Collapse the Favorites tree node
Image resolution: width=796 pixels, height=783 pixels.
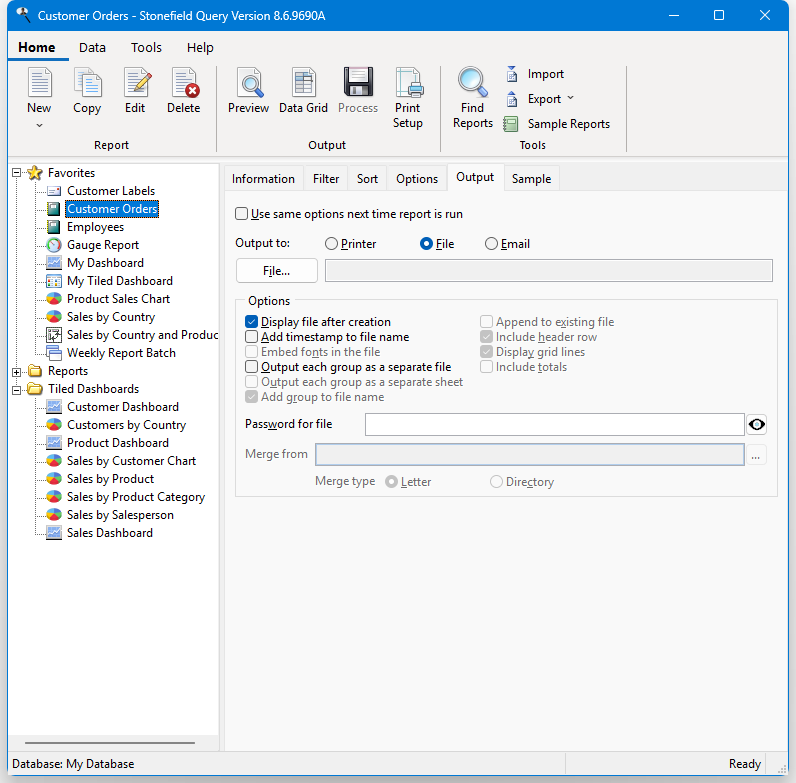point(17,173)
